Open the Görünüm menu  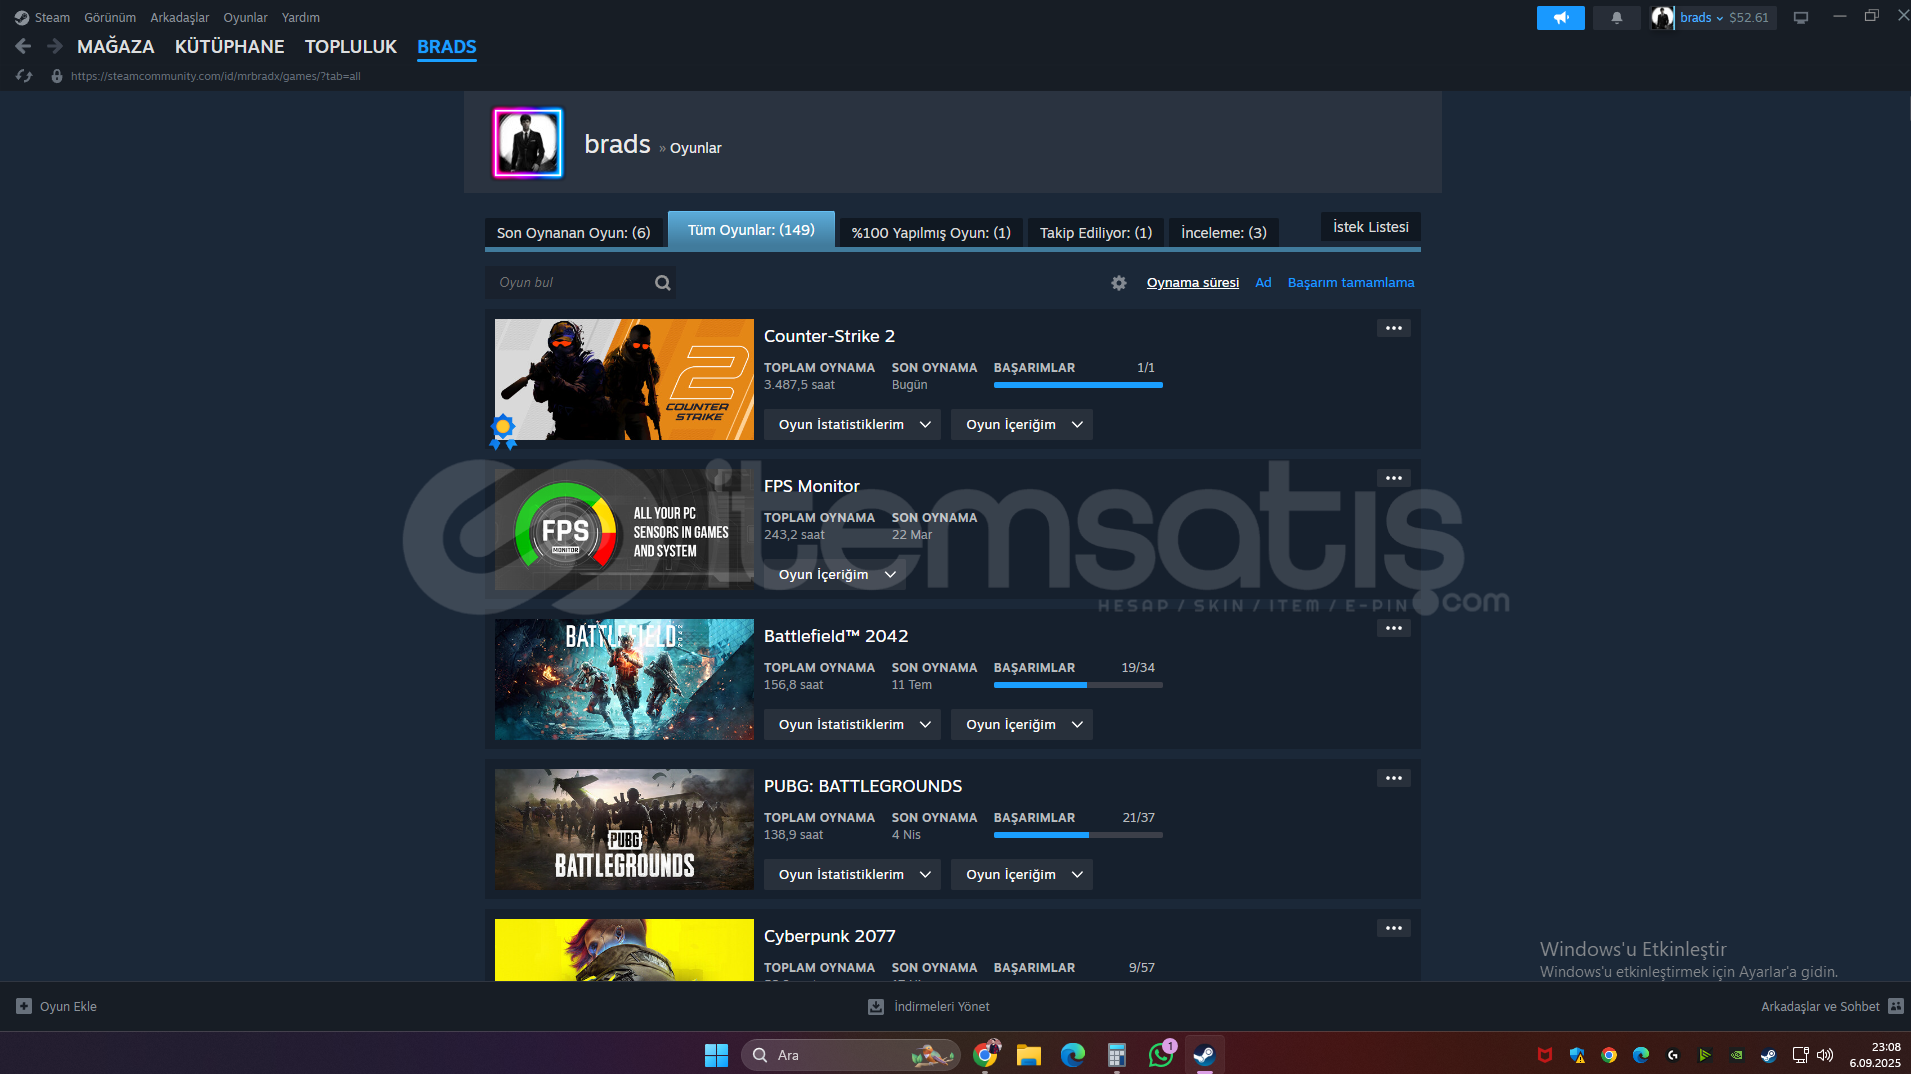click(x=110, y=17)
